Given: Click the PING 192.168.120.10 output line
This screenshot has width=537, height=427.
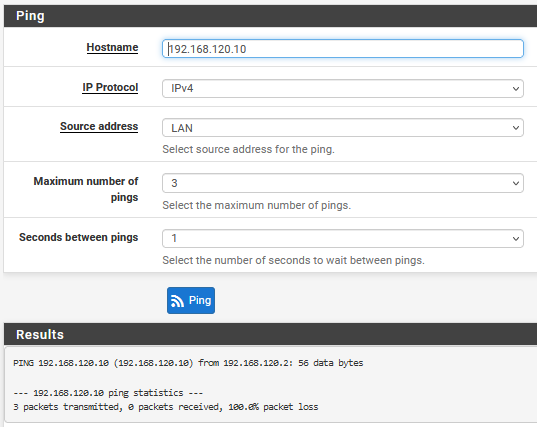Looking at the screenshot, I should click(188, 363).
